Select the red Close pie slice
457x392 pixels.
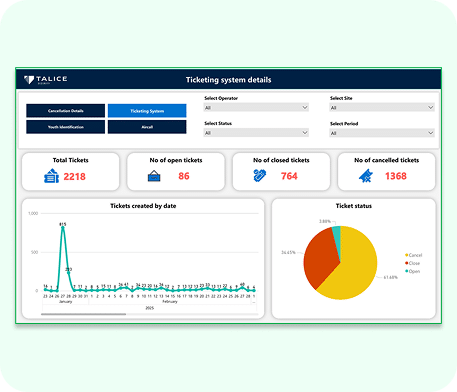(318, 257)
